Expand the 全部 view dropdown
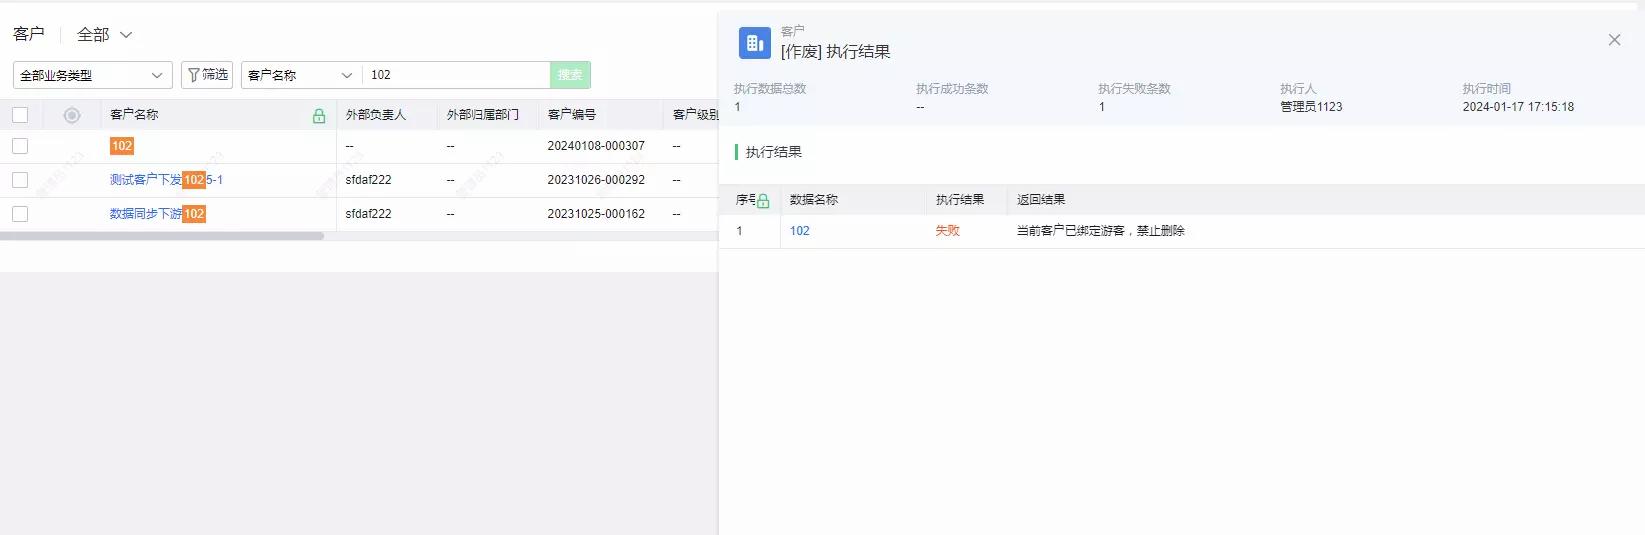This screenshot has width=1645, height=535. tap(105, 35)
